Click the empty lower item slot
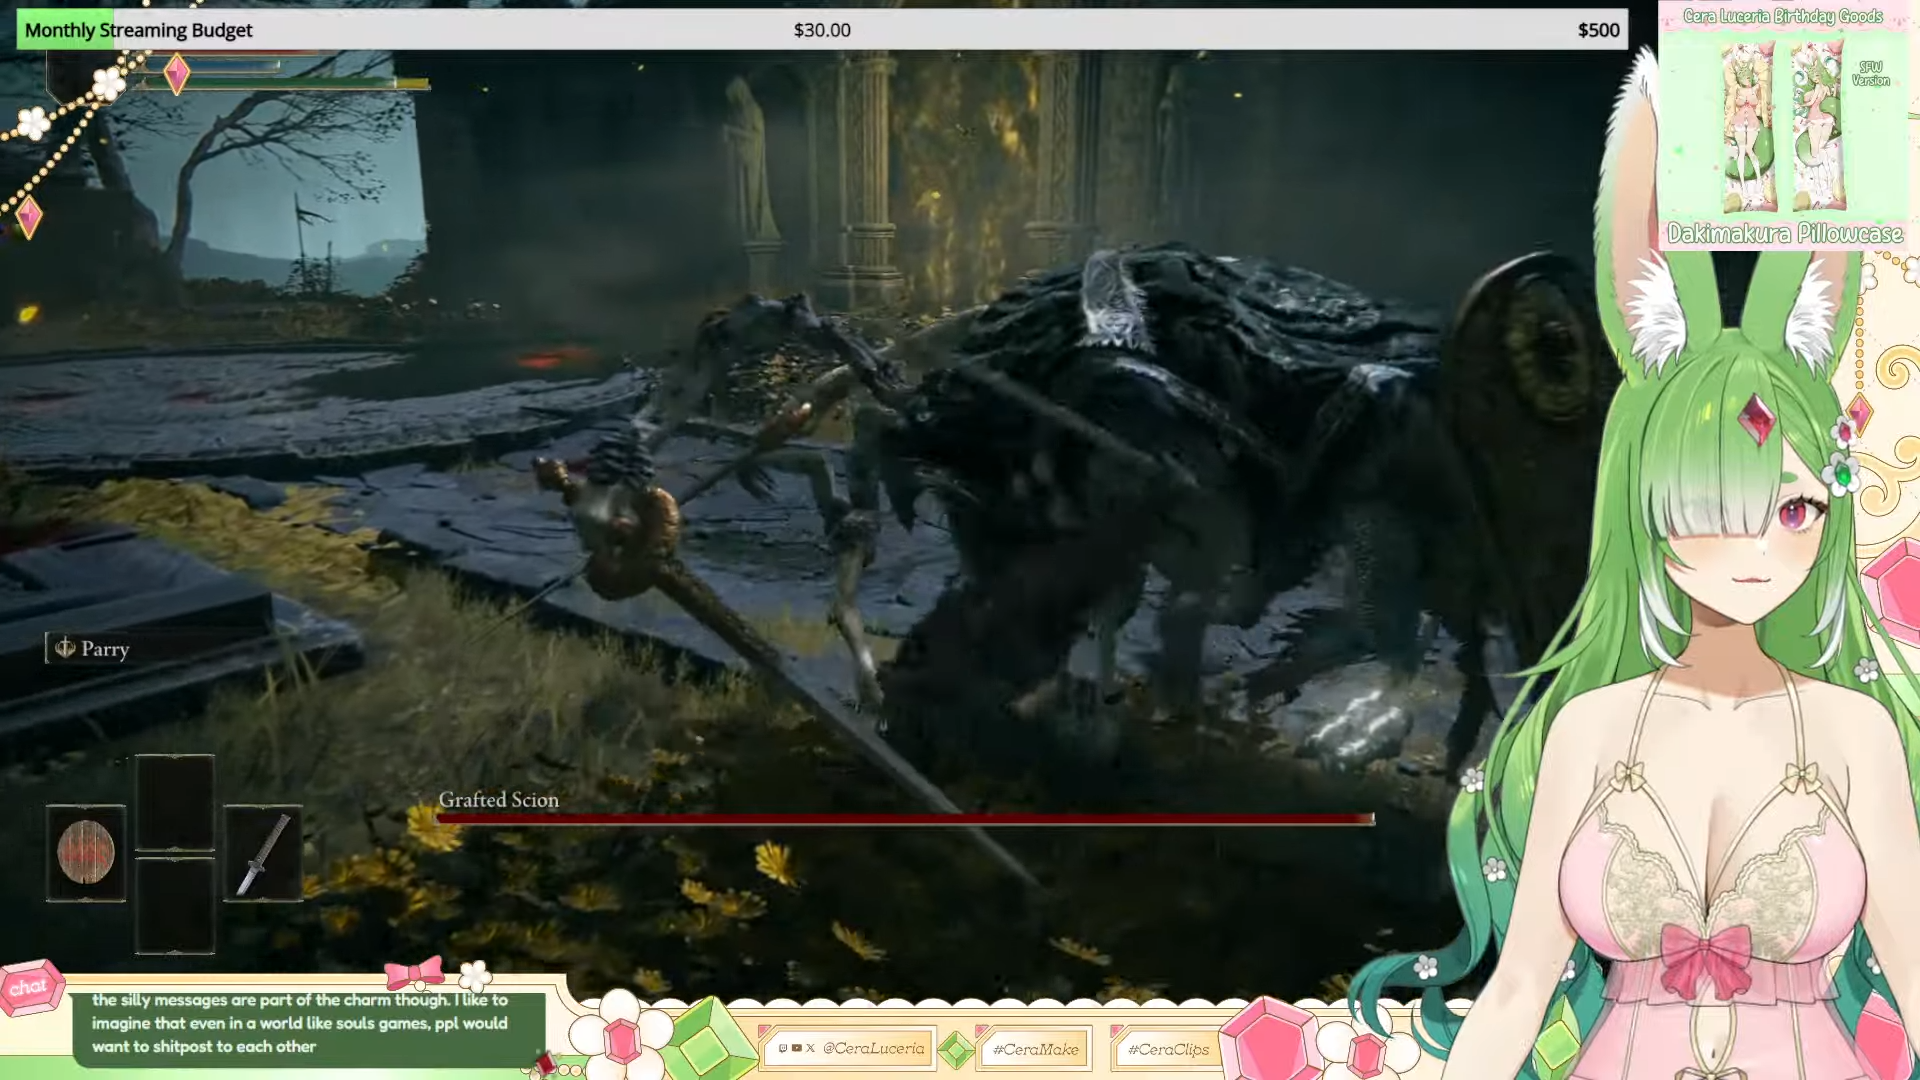The image size is (1920, 1080). (175, 906)
